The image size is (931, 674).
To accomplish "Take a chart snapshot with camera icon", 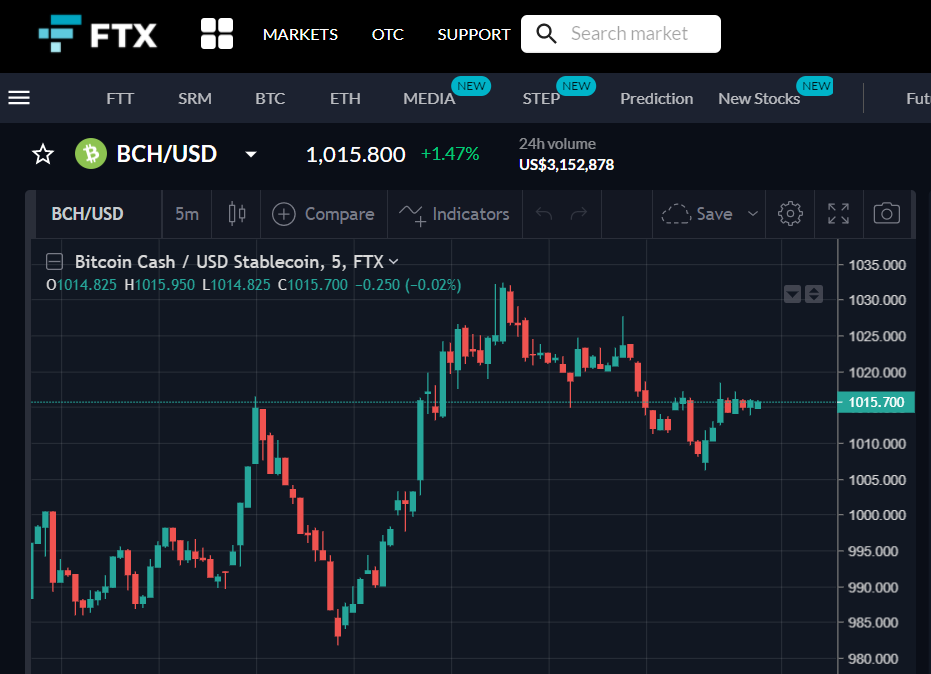I will tap(886, 213).
